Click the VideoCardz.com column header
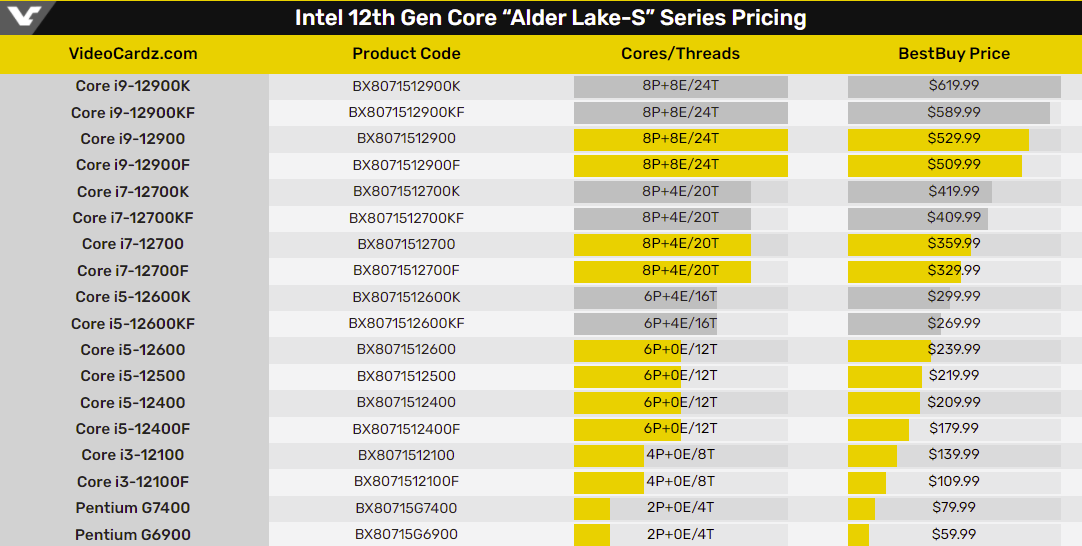The width and height of the screenshot is (1082, 546). coord(133,54)
